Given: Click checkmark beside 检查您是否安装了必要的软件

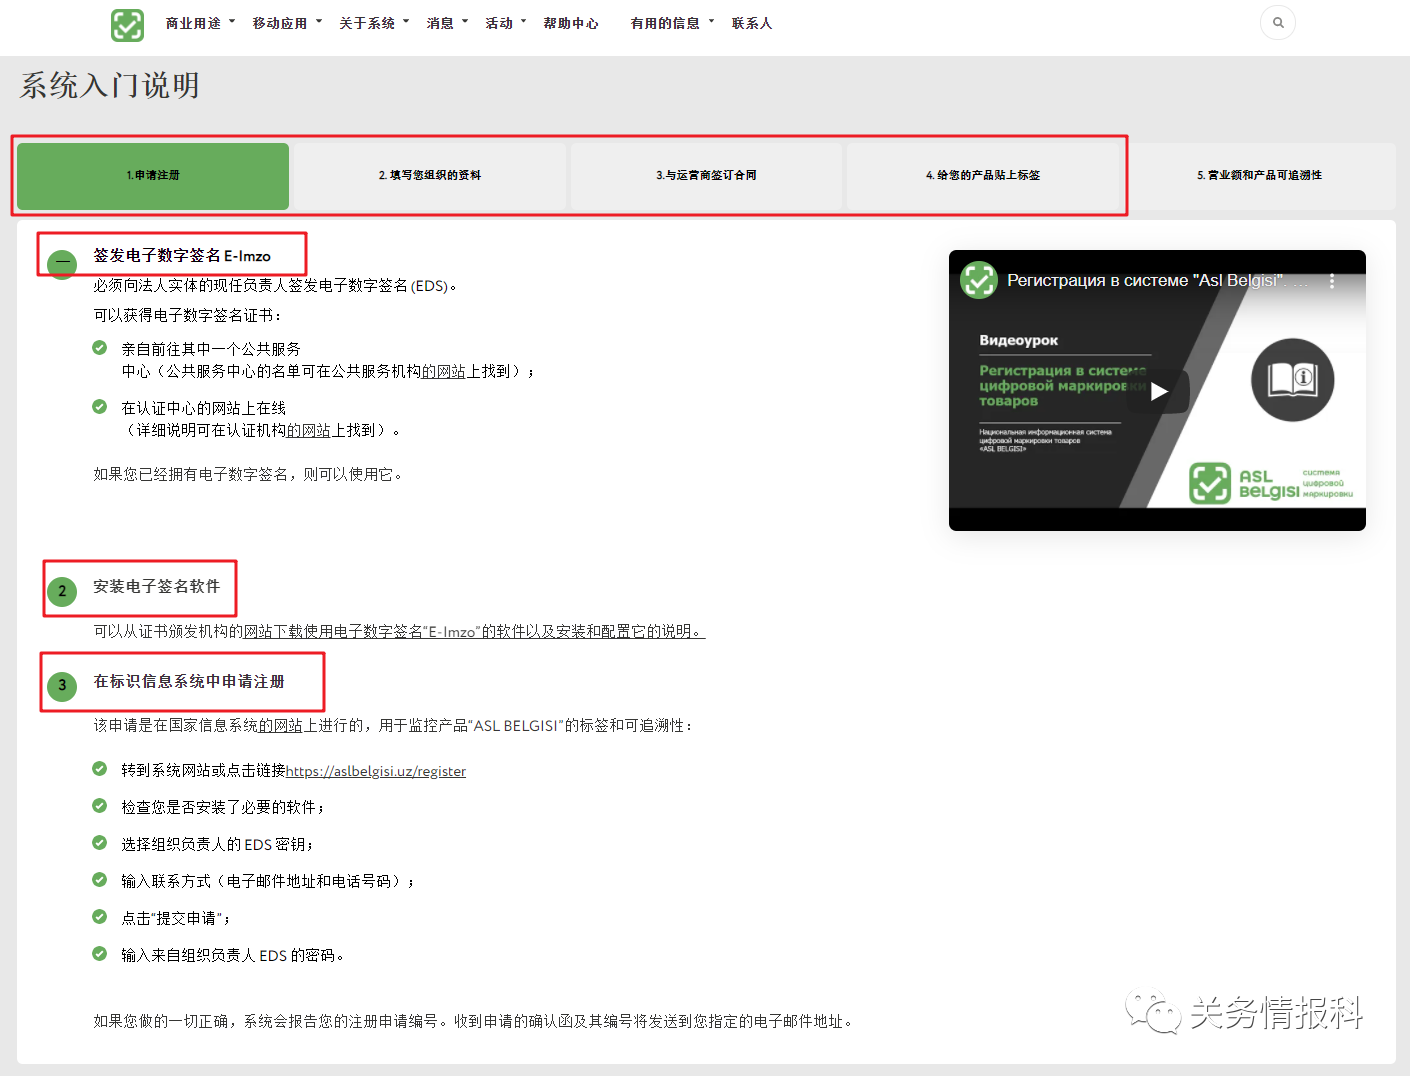Looking at the screenshot, I should (99, 806).
